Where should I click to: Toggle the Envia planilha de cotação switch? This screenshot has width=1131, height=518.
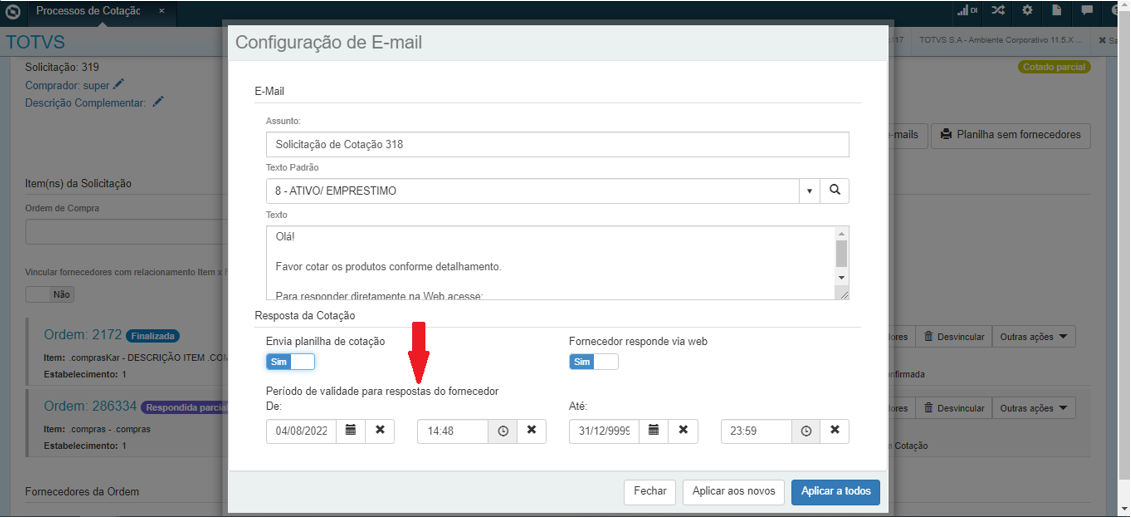coord(290,361)
